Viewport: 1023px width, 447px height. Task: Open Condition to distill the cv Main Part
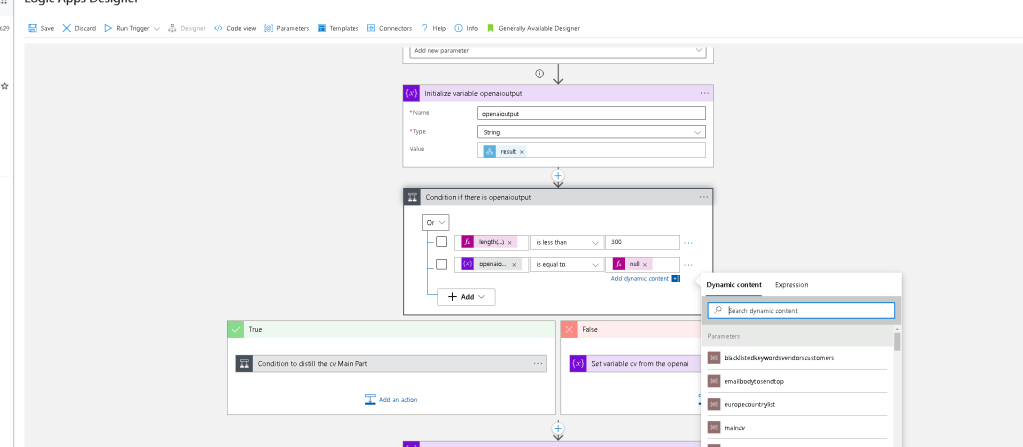click(x=391, y=363)
